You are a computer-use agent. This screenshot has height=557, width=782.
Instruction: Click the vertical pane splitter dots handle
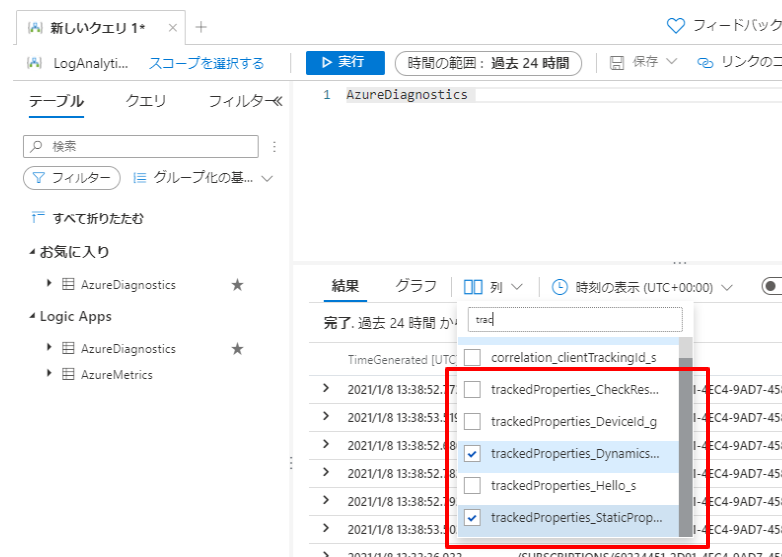coord(291,463)
